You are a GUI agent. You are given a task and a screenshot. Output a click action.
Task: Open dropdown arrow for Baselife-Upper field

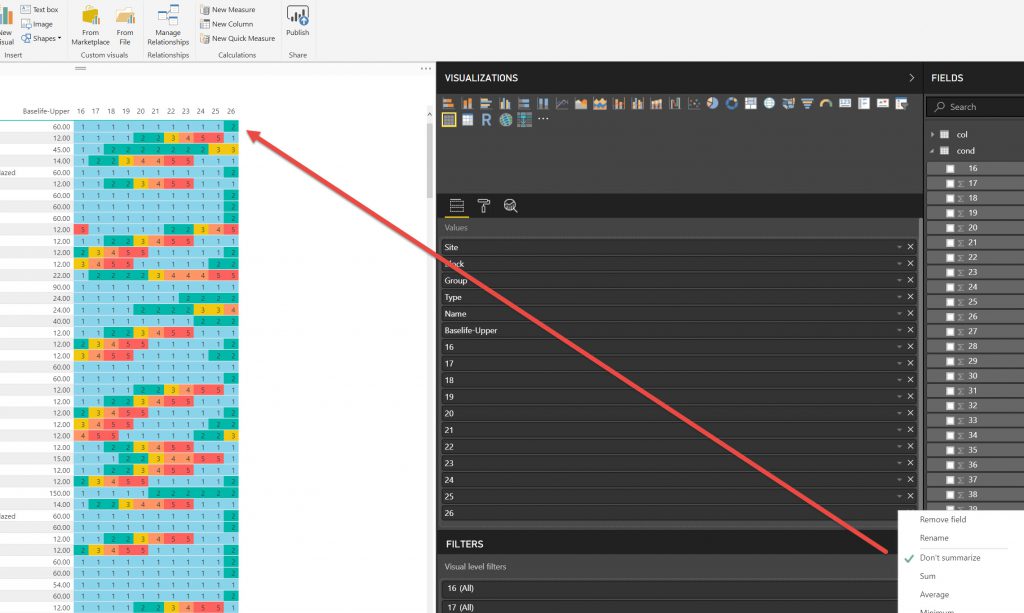(x=899, y=330)
